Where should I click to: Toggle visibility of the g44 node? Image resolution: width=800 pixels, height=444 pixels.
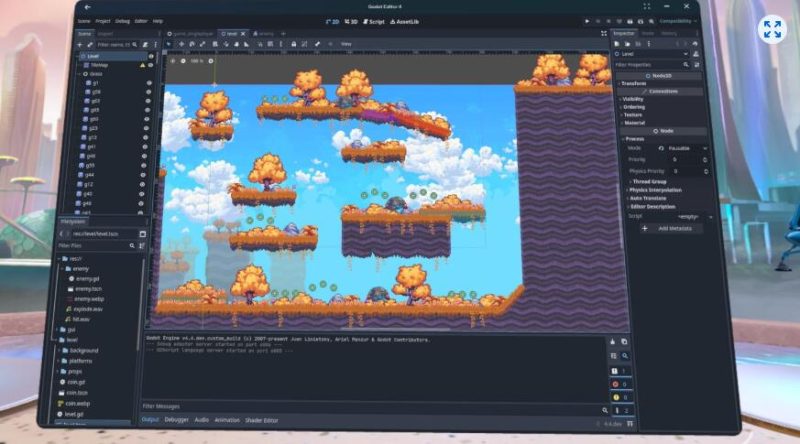pos(143,175)
